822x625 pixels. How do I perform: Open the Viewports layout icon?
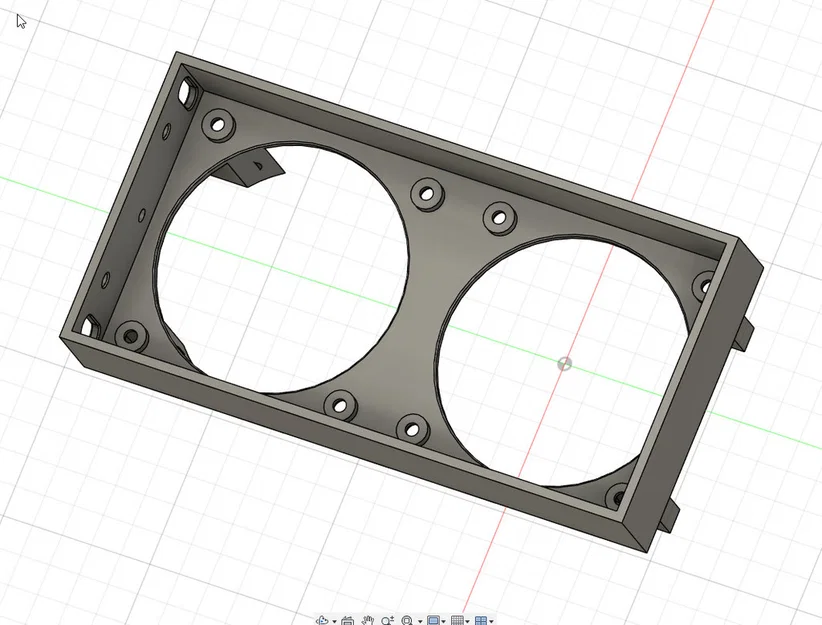click(x=481, y=621)
